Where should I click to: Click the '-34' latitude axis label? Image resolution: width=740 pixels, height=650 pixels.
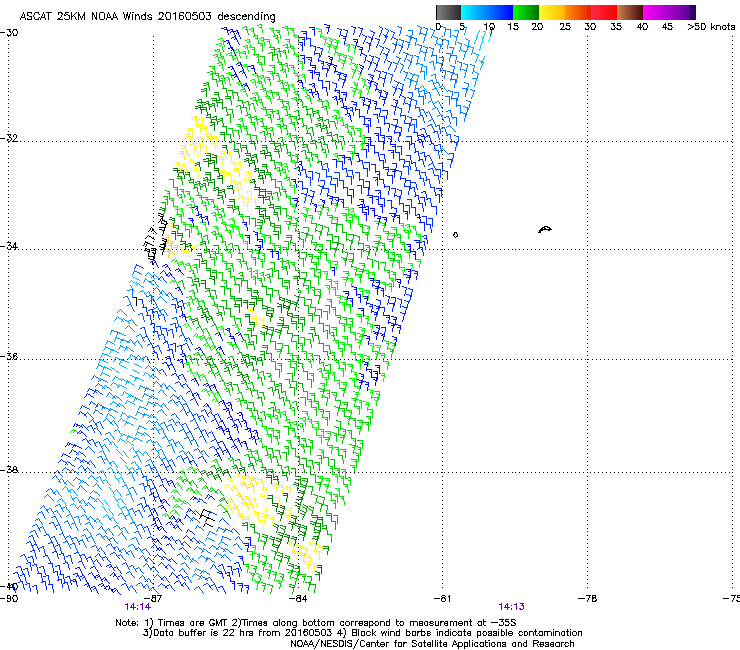coord(9,246)
